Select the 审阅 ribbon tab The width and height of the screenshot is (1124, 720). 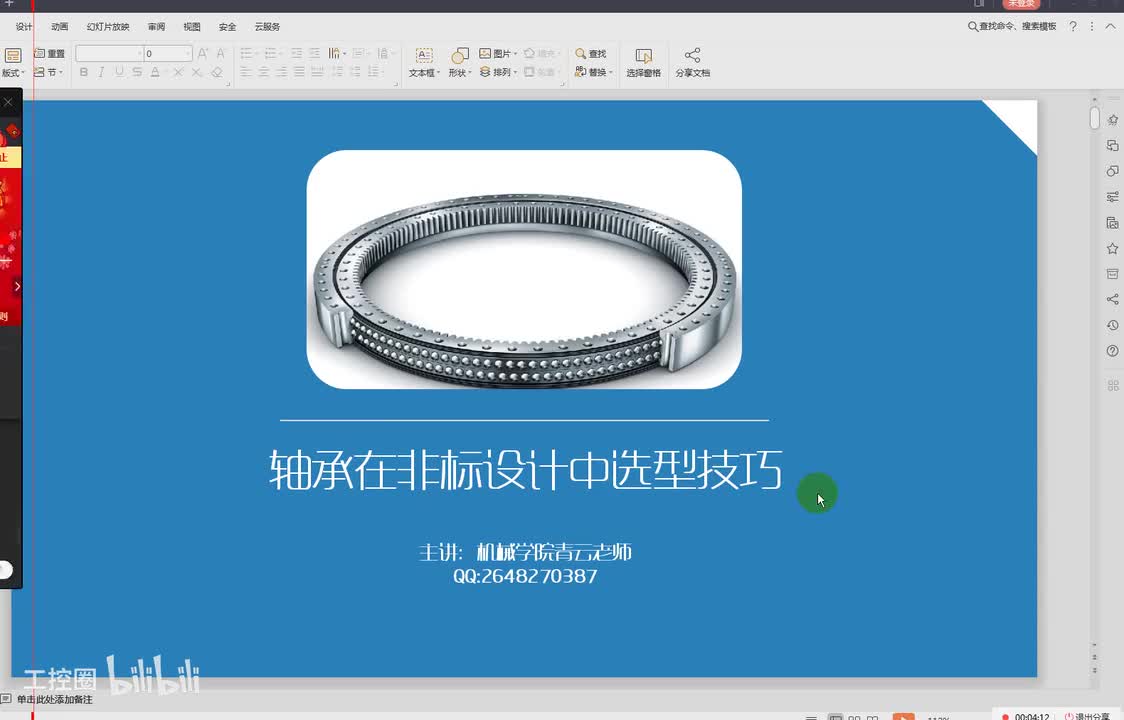coord(156,27)
